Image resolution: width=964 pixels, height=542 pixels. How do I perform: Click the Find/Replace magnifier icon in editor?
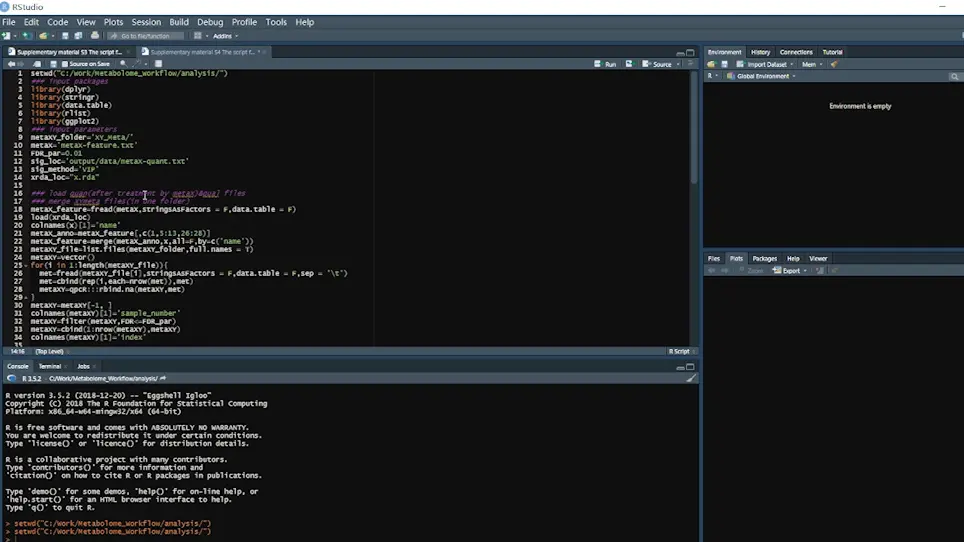pyautogui.click(x=123, y=64)
